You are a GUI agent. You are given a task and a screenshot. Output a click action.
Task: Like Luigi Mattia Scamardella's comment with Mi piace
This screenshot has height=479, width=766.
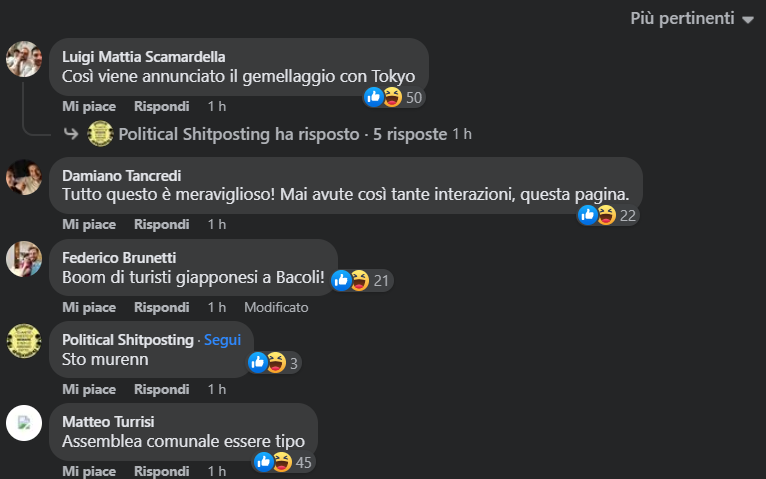tap(89, 106)
